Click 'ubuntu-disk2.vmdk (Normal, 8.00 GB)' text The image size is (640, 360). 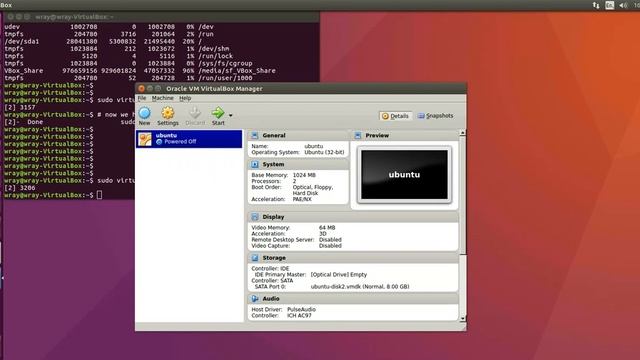click(x=360, y=287)
